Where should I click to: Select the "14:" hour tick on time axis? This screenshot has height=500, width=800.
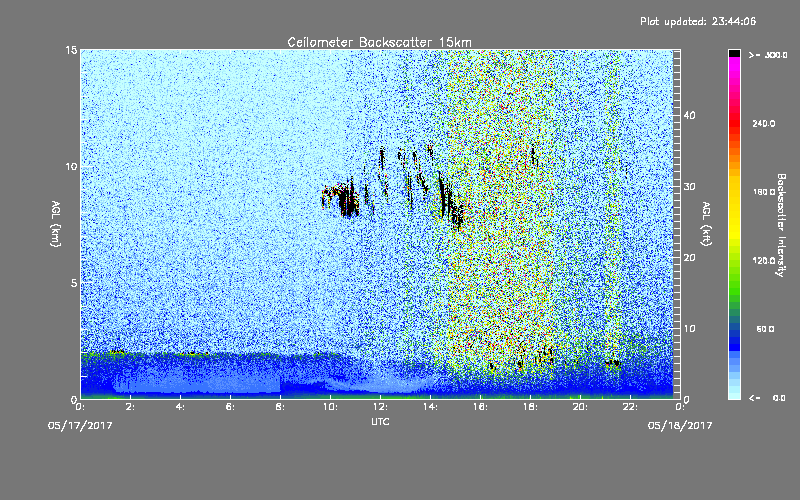[430, 407]
